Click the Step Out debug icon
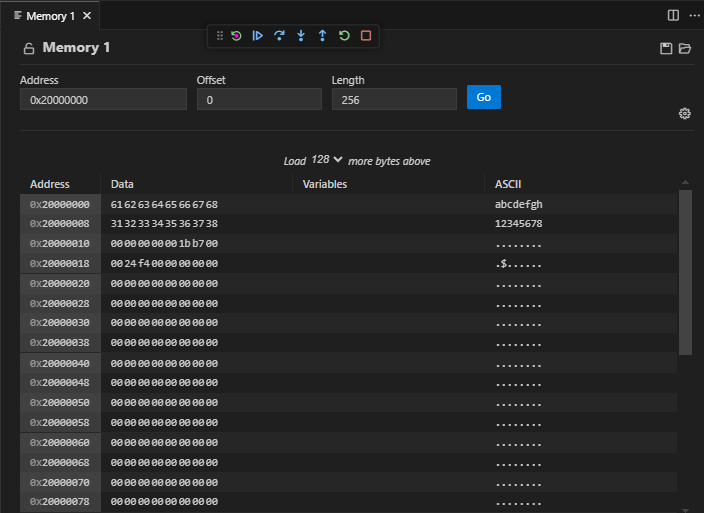 (322, 35)
